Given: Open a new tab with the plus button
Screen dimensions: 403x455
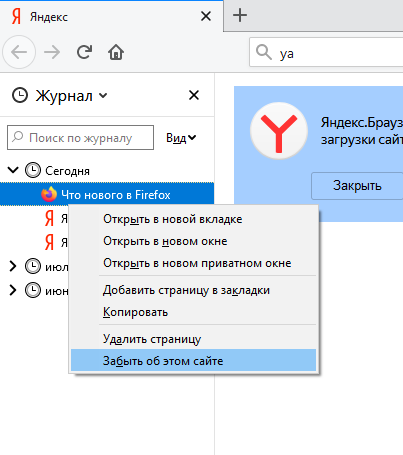Looking at the screenshot, I should (x=240, y=15).
